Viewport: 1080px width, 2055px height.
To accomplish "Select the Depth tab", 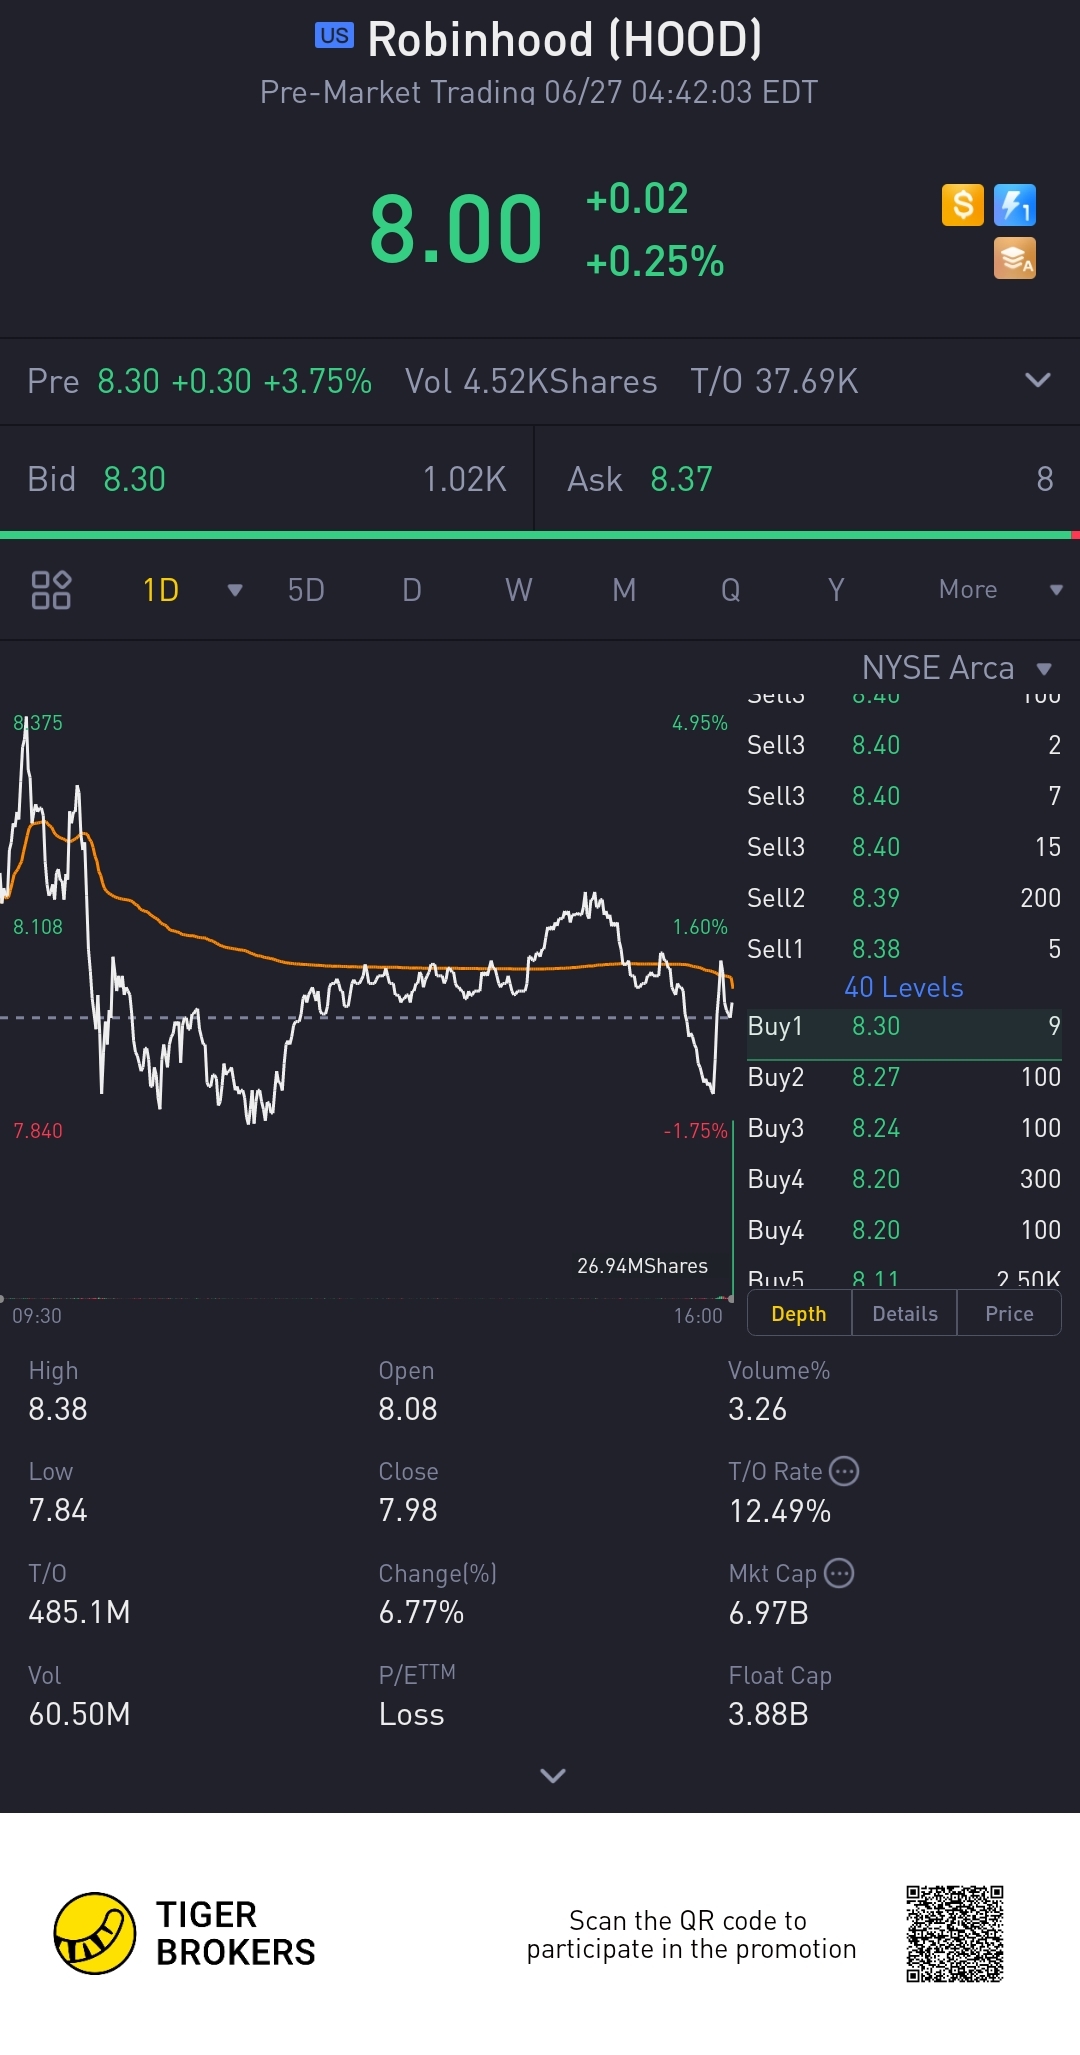I will click(799, 1313).
